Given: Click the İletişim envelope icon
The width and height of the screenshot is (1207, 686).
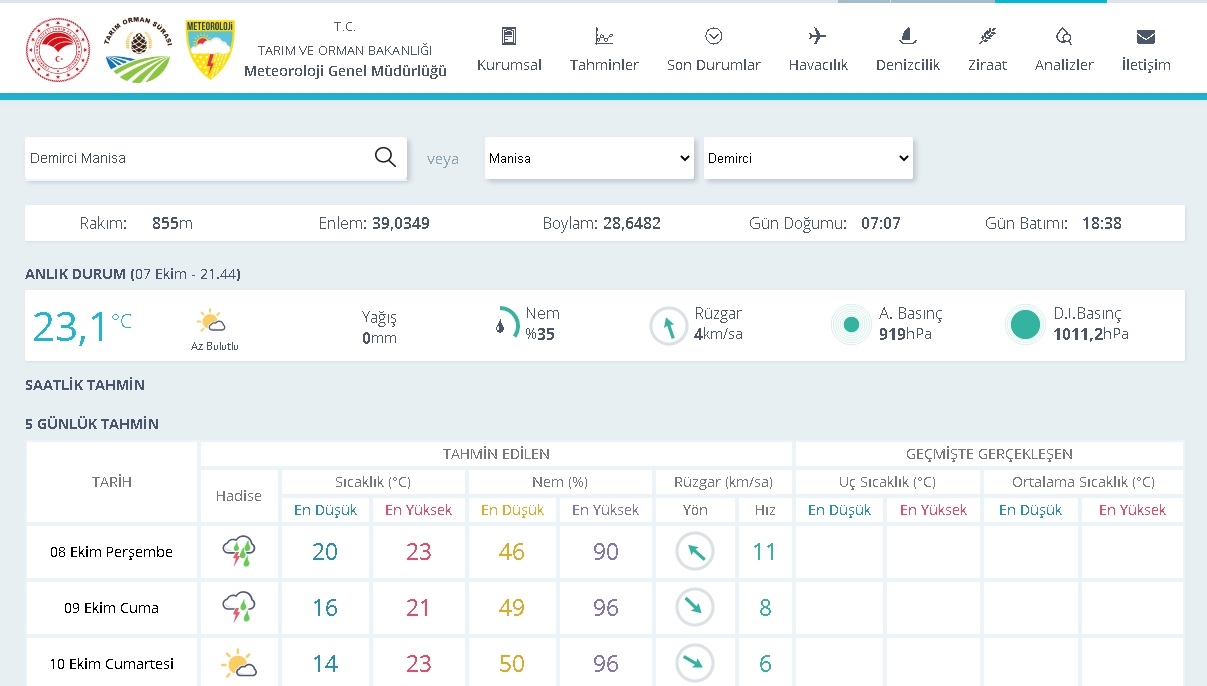Looking at the screenshot, I should (1145, 37).
